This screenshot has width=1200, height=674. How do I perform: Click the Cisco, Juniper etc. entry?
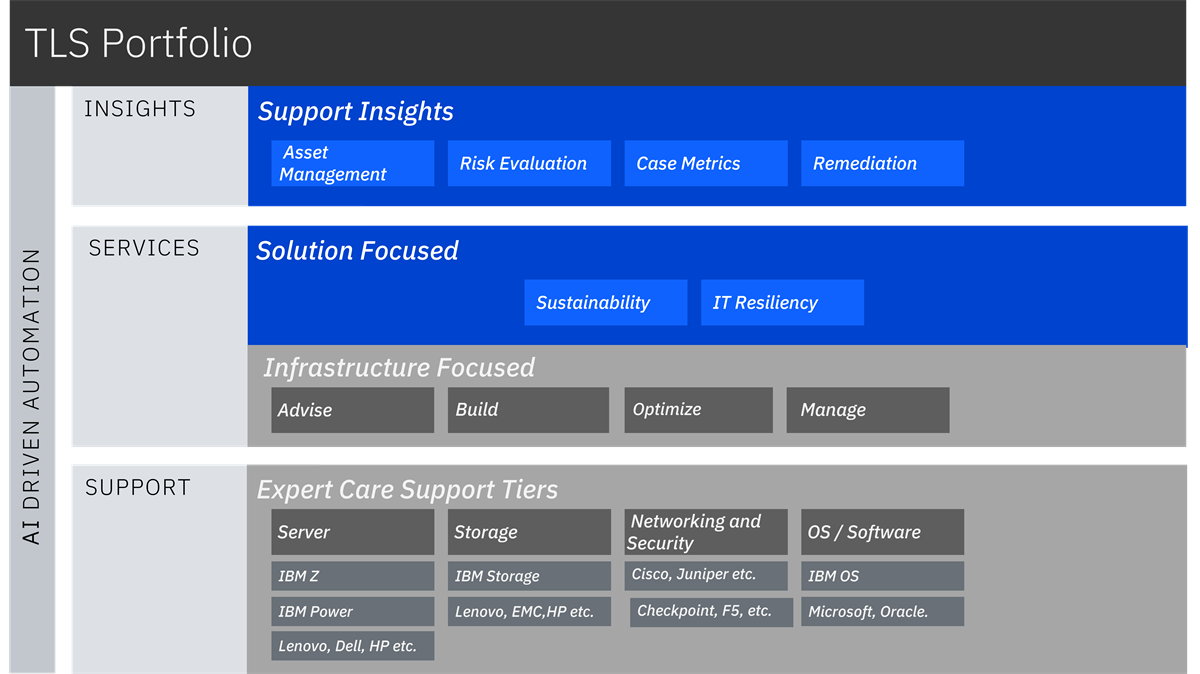click(705, 575)
